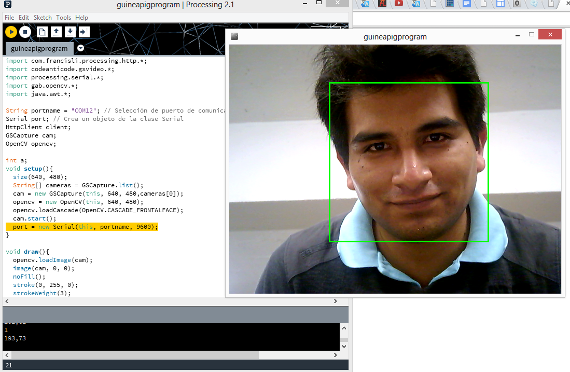Image resolution: width=570 pixels, height=372 pixels.
Task: Open the tab options dropdown arrow
Action: point(81,48)
